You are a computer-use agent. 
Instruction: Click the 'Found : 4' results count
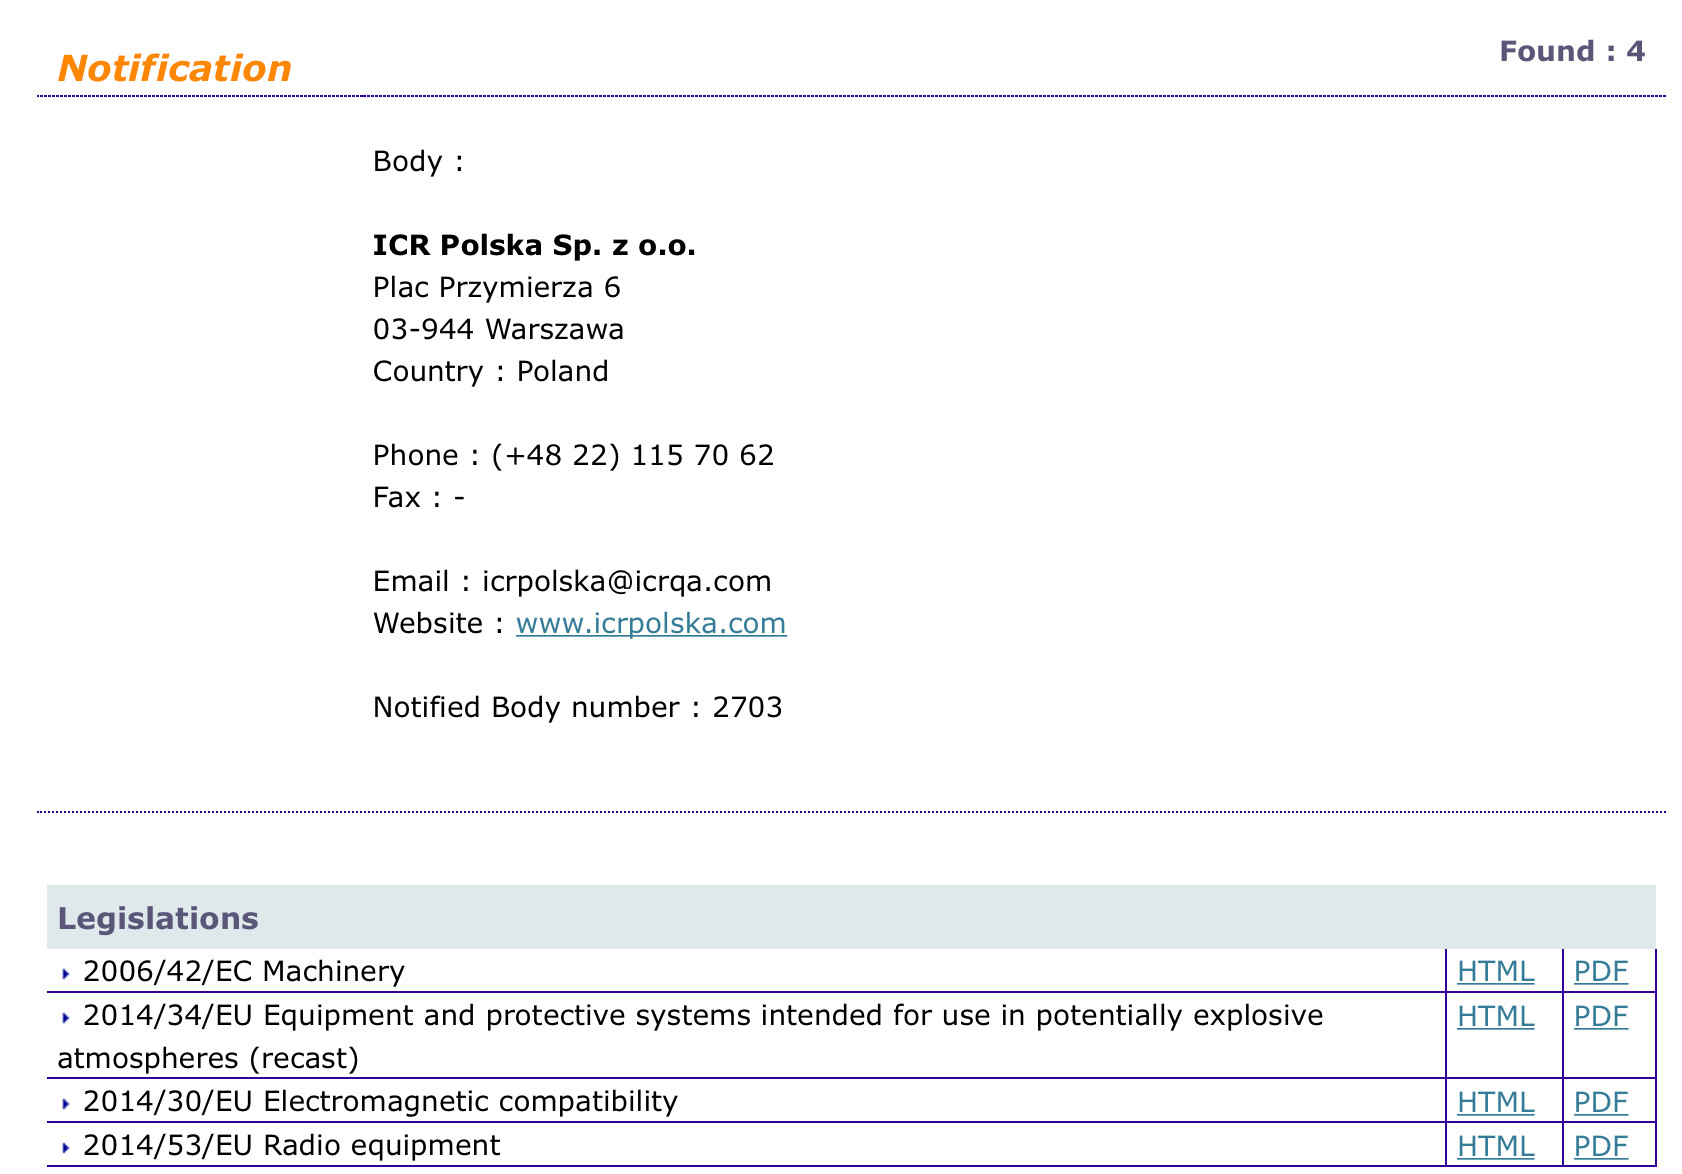(x=1571, y=51)
